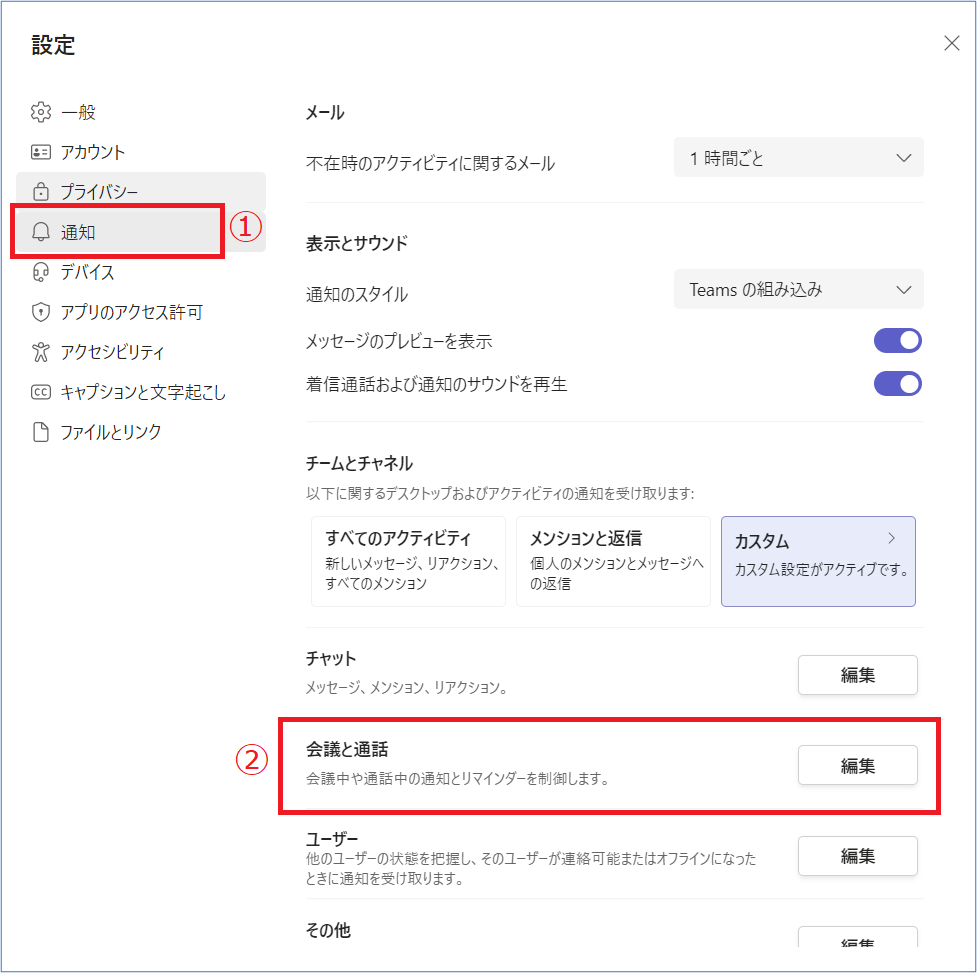
Task: Expand the カスタム settings chevron
Action: pos(892,539)
